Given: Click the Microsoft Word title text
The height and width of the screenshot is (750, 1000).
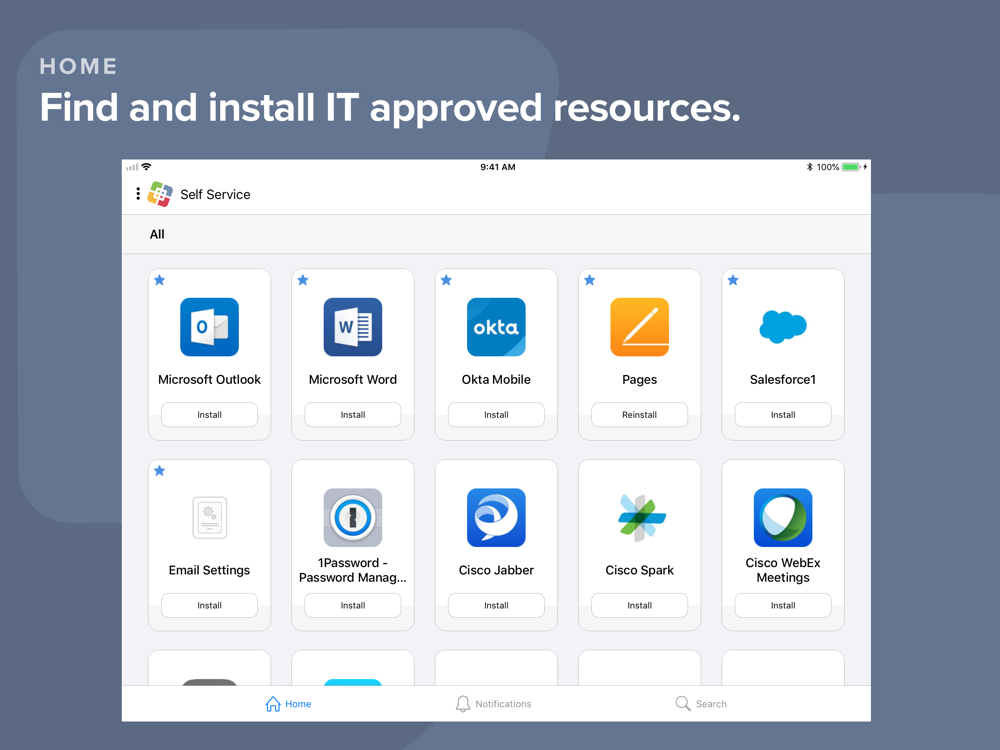Looking at the screenshot, I should click(353, 379).
